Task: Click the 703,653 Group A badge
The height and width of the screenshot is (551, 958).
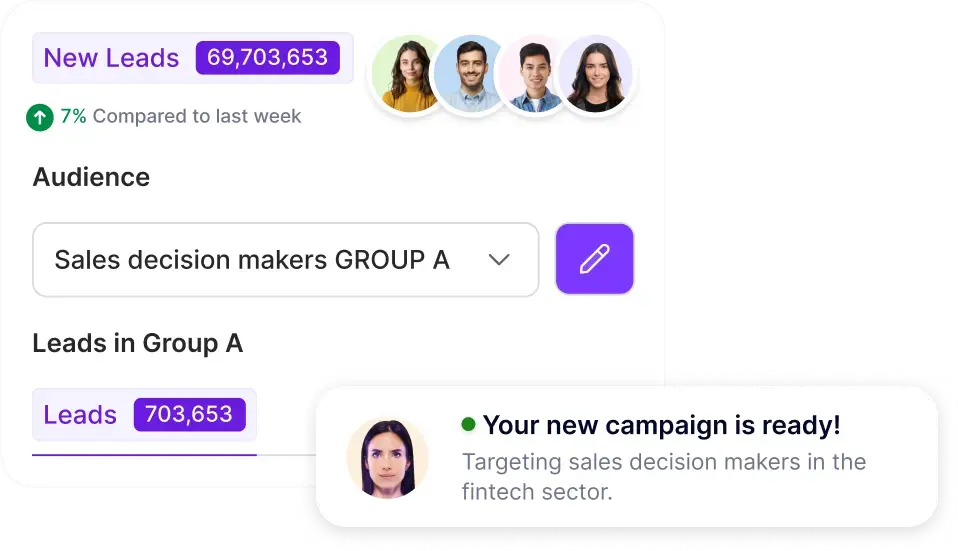Action: click(189, 414)
